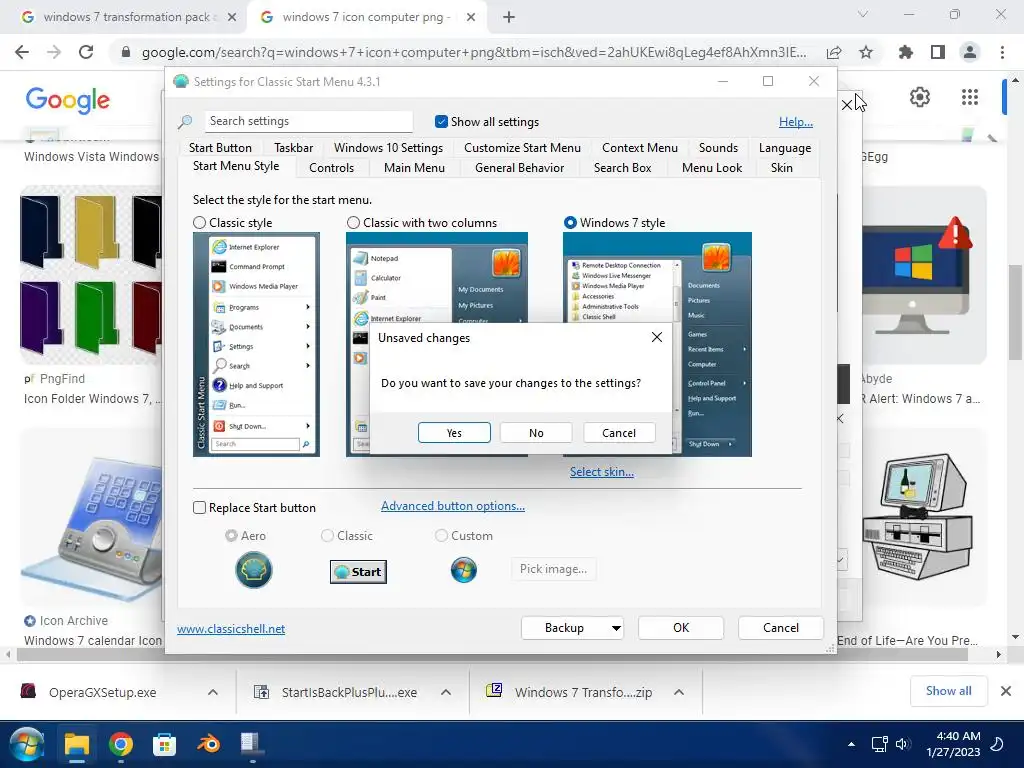Open the Menu Look tab
This screenshot has width=1024, height=768.
tap(712, 168)
